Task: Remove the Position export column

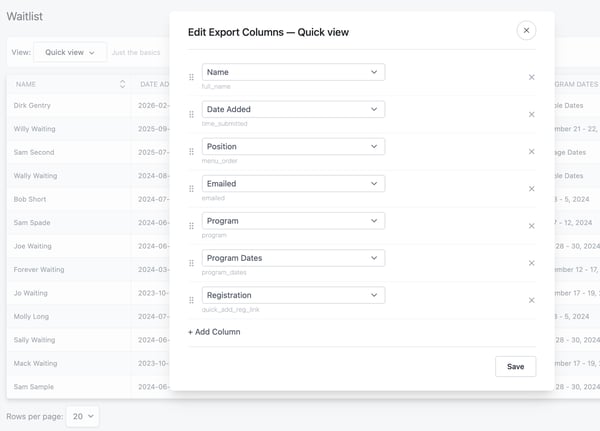Action: point(532,152)
